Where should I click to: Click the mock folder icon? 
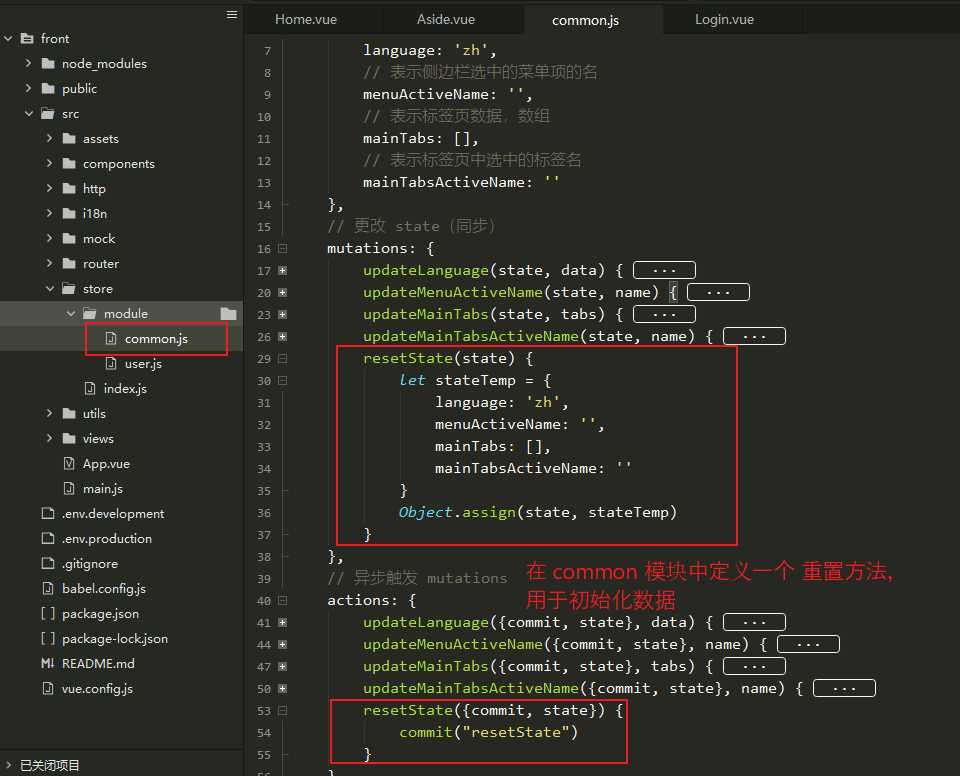[69, 239]
